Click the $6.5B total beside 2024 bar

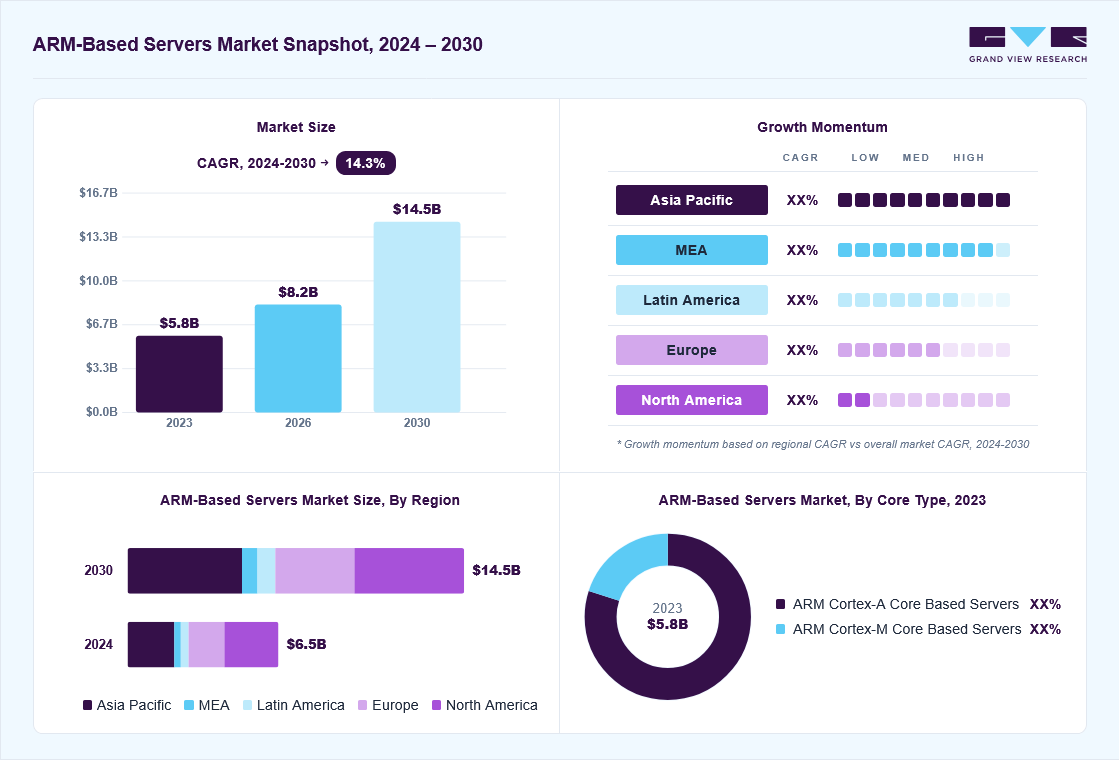[x=306, y=644]
